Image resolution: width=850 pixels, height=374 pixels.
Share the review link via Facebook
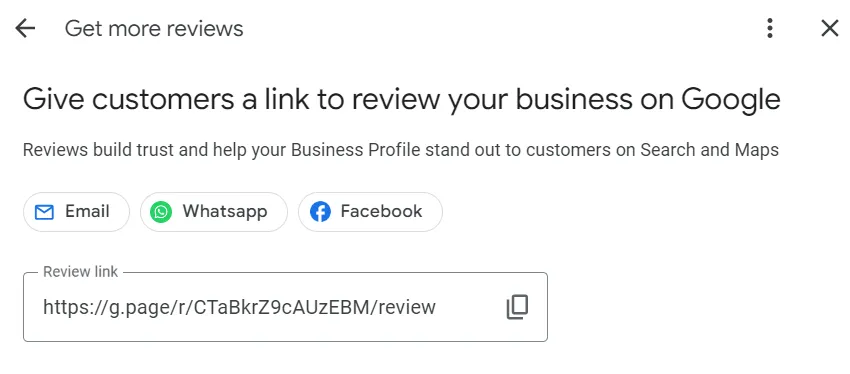[370, 212]
